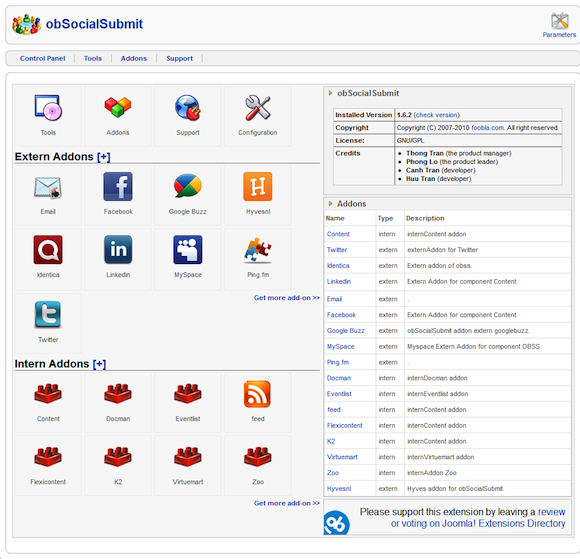
Task: Open the Support menu item
Action: click(179, 58)
